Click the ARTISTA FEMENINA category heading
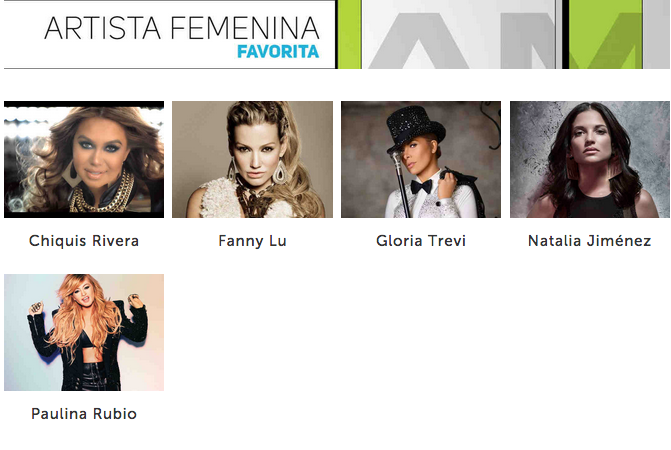Image resolution: width=671 pixels, height=450 pixels. 182,28
